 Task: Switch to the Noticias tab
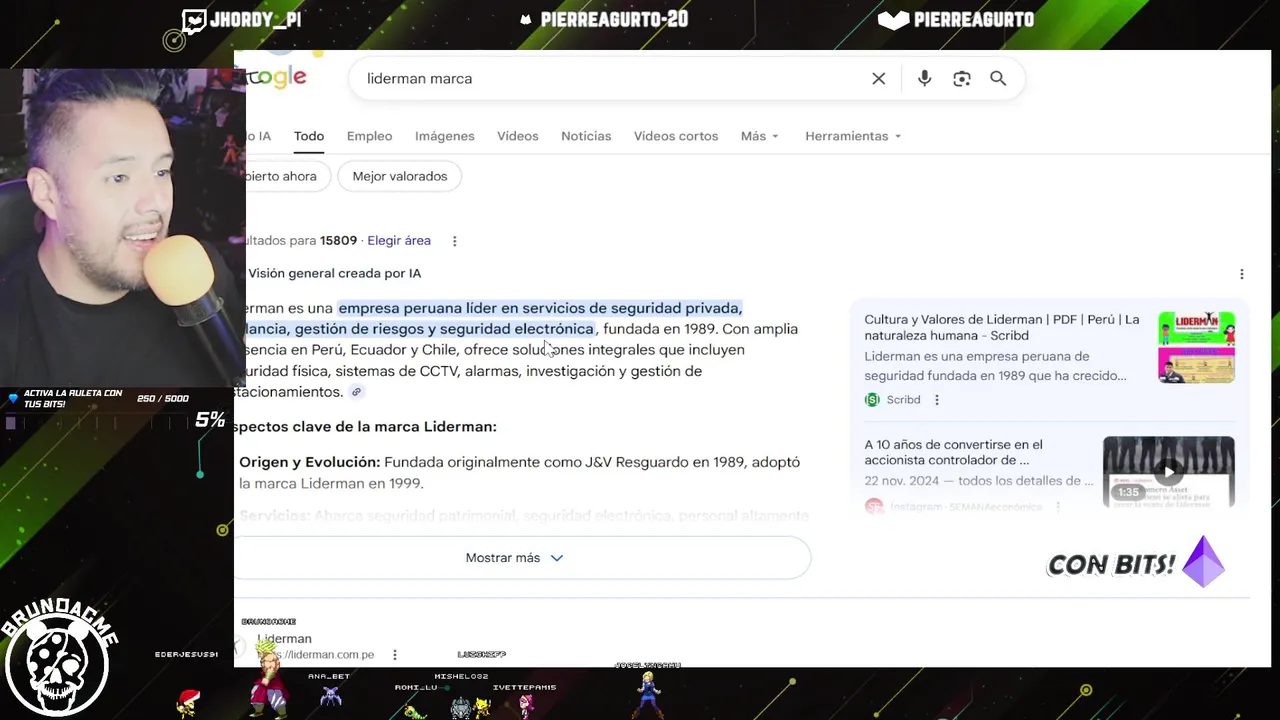[586, 136]
